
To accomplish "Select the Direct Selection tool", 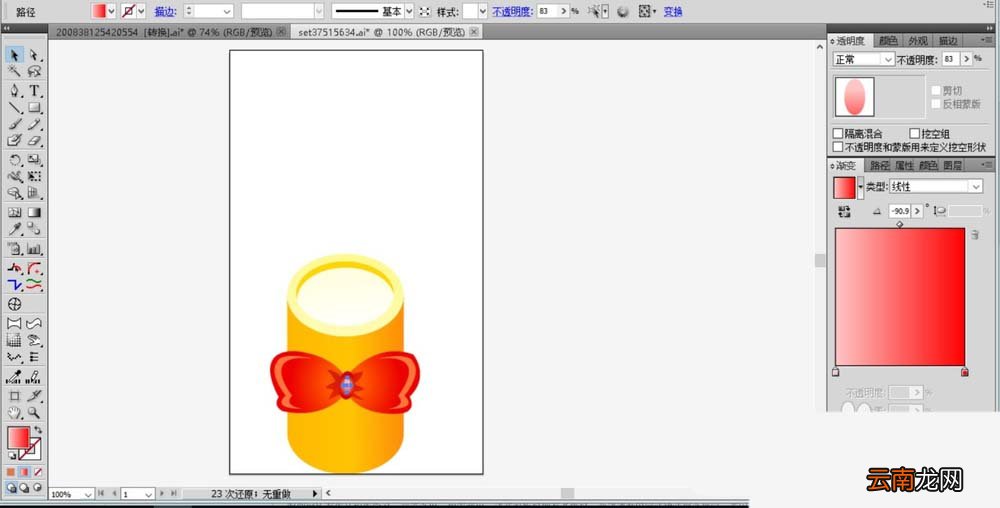I will 34,55.
